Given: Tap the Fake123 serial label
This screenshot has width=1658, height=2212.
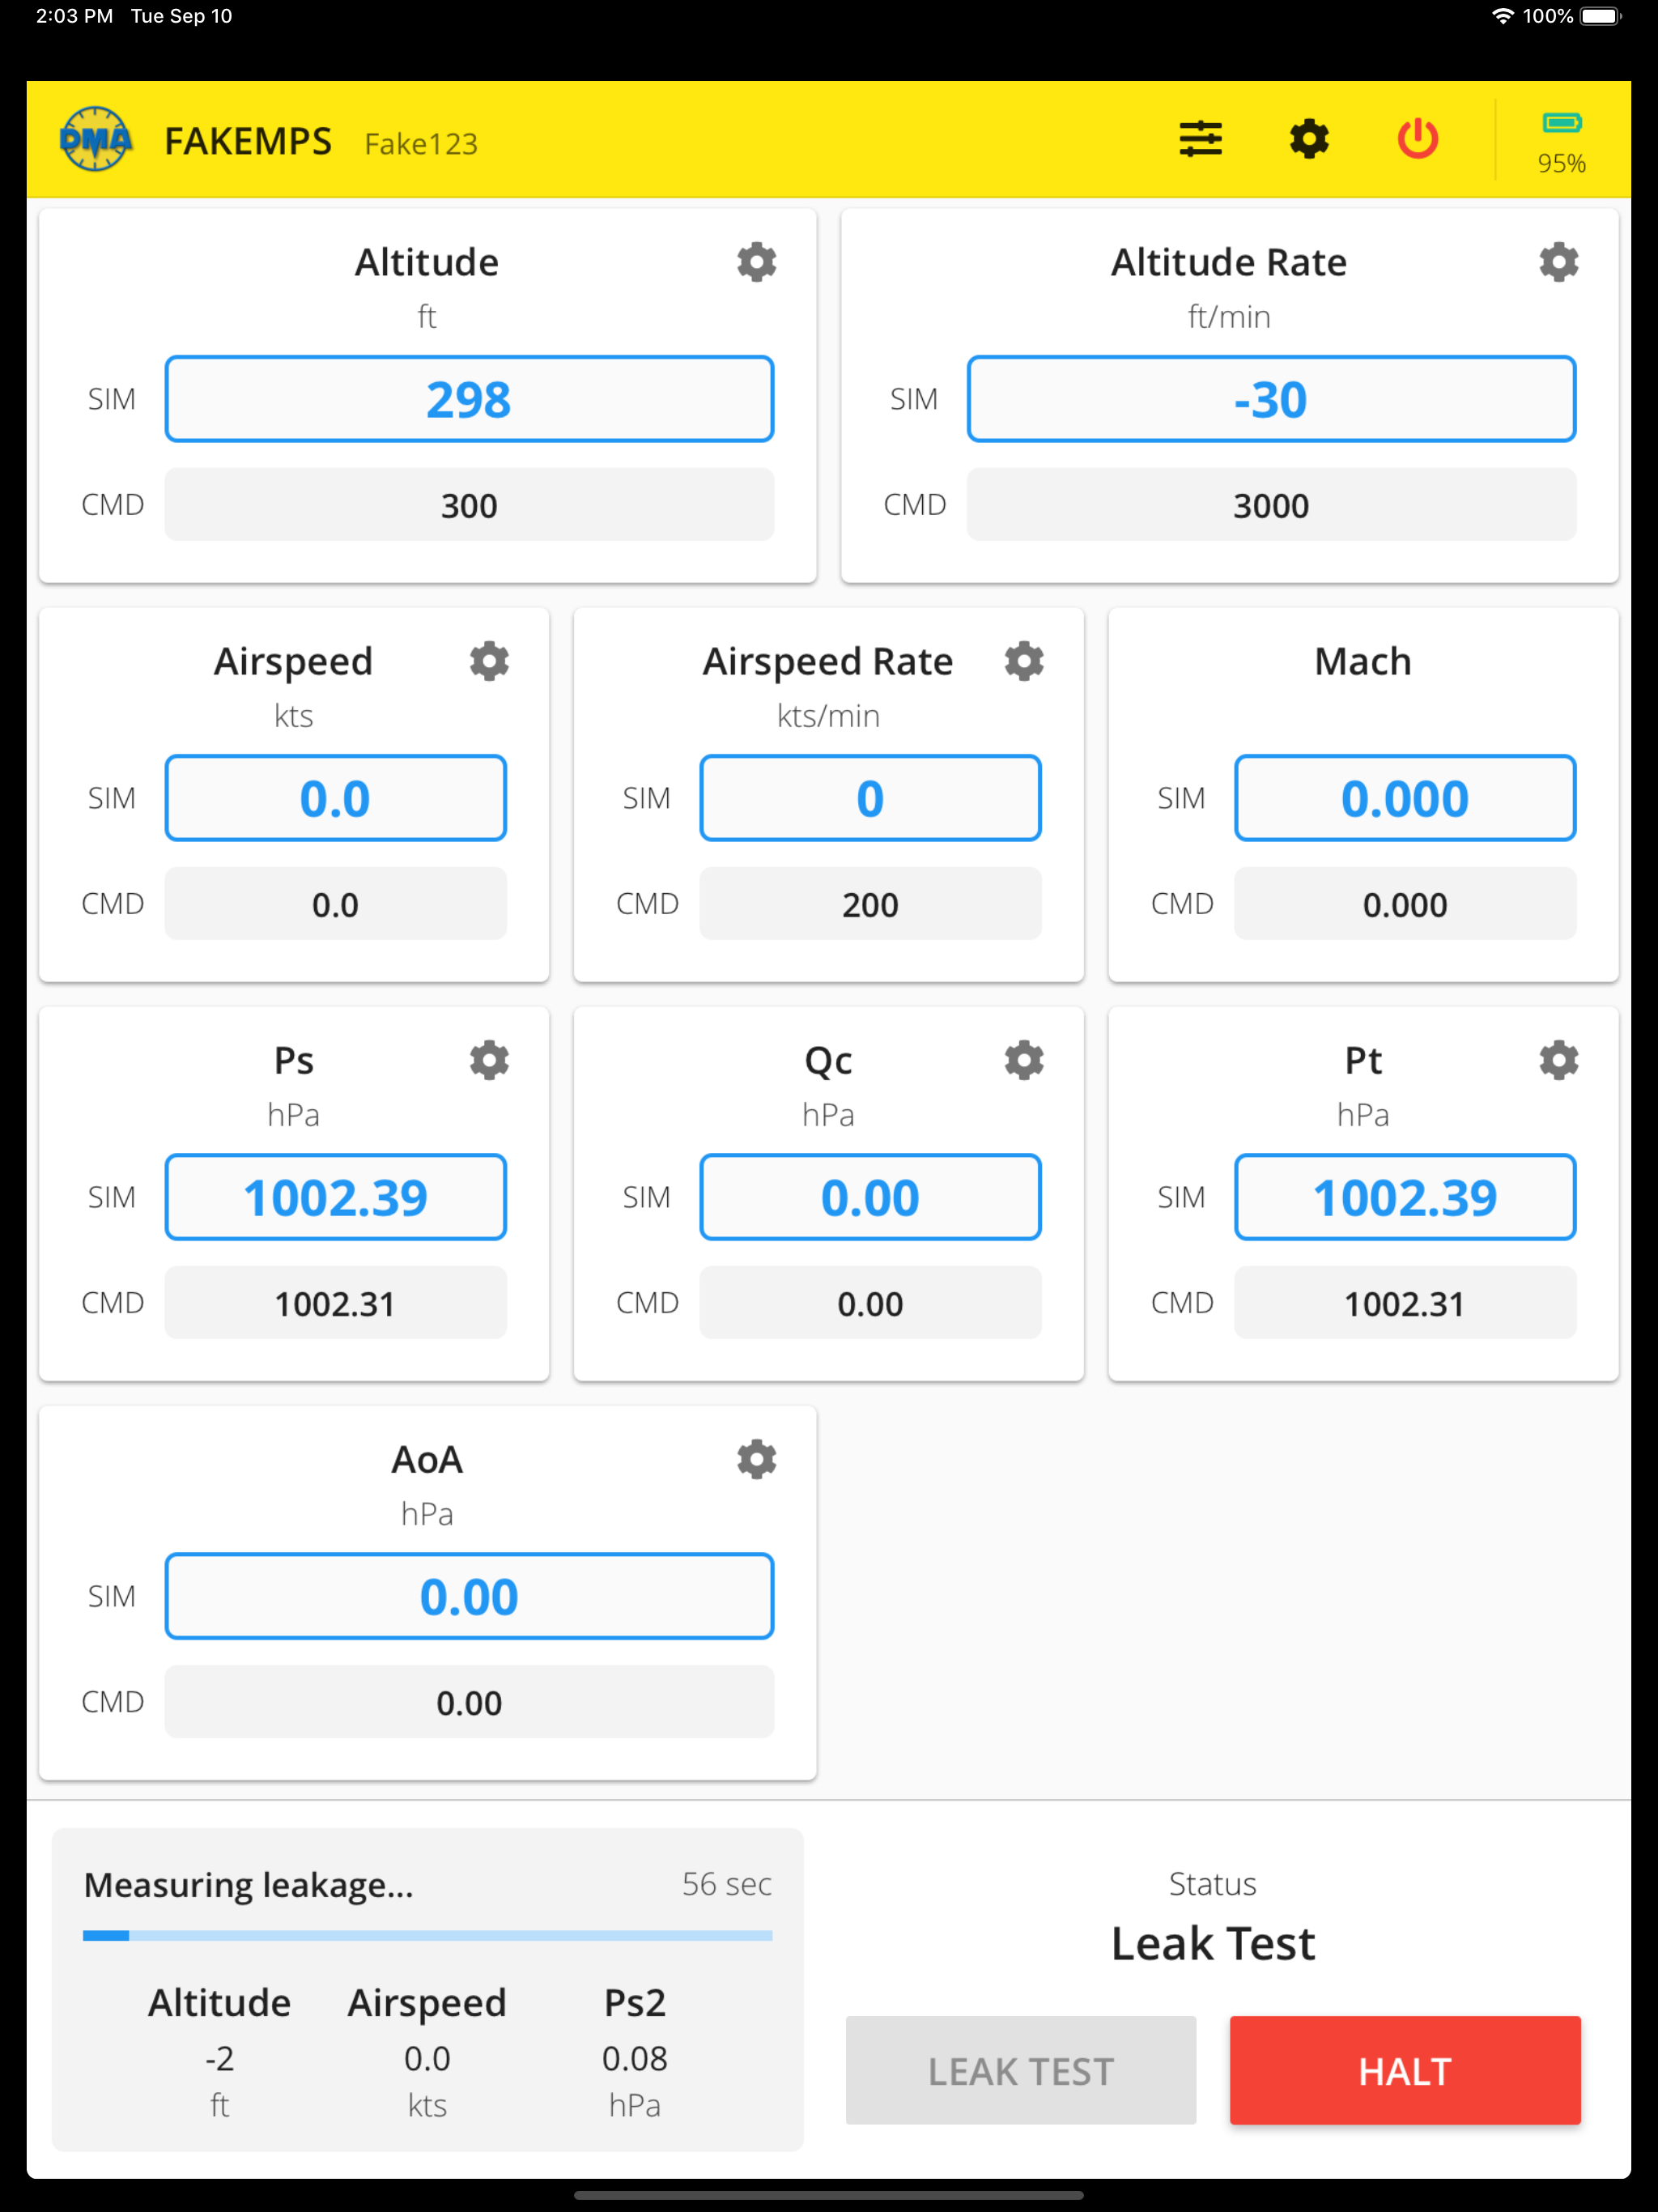Looking at the screenshot, I should coord(421,144).
